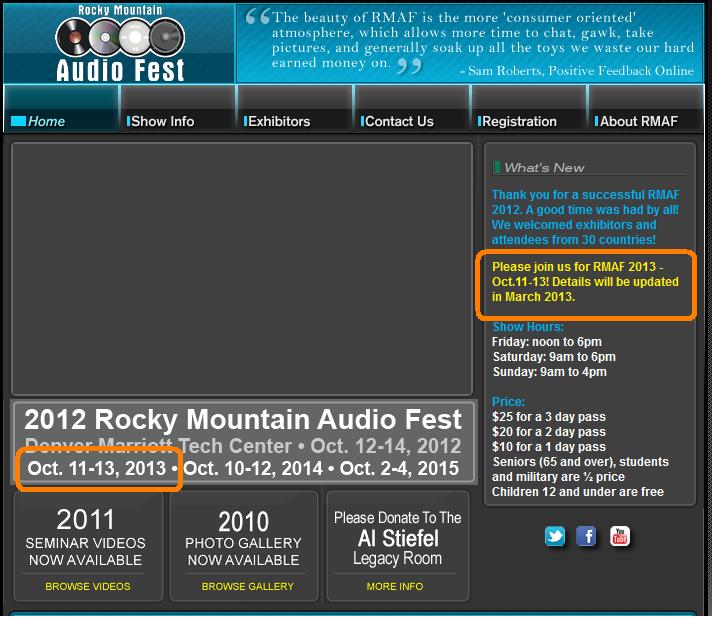Click the RMAF 2013 announcement text
The image size is (712, 618).
coord(585,282)
